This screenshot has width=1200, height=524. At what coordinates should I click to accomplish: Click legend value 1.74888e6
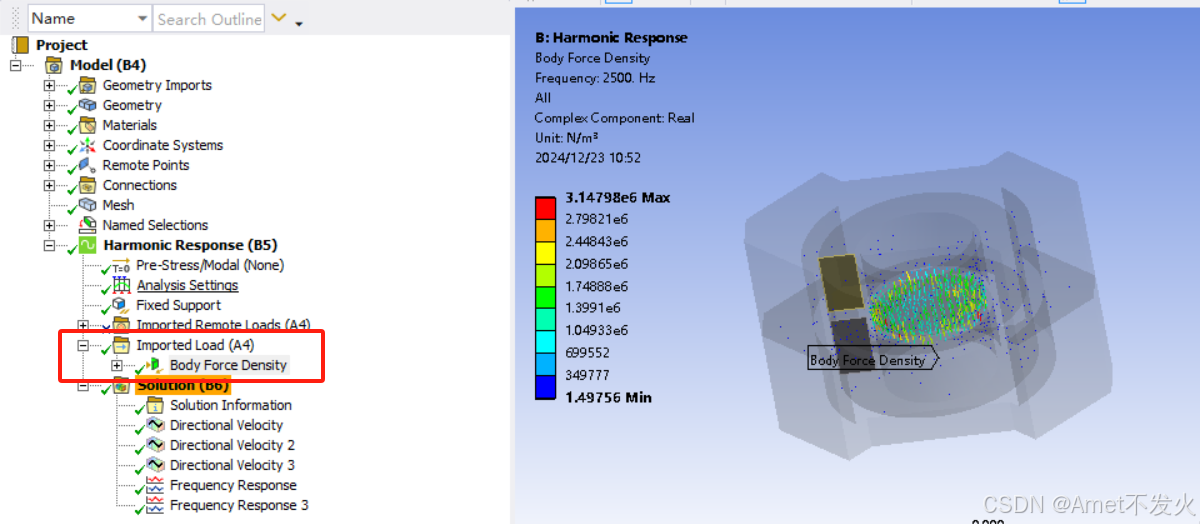(x=596, y=286)
